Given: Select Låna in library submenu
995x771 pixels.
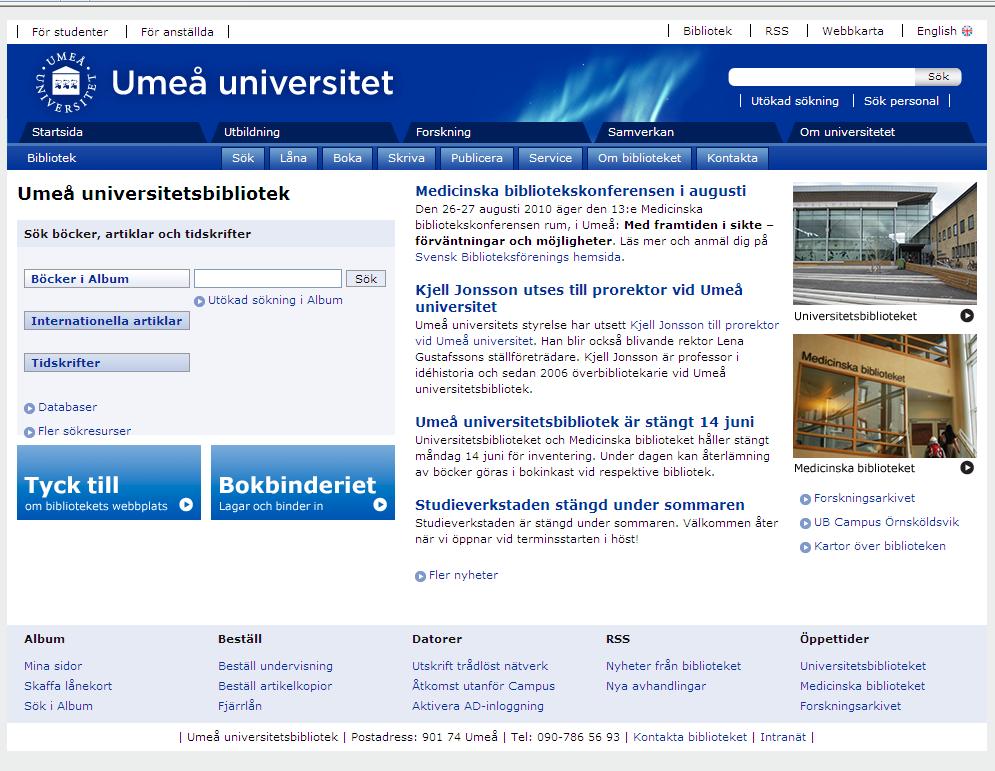Looking at the screenshot, I should (x=293, y=158).
